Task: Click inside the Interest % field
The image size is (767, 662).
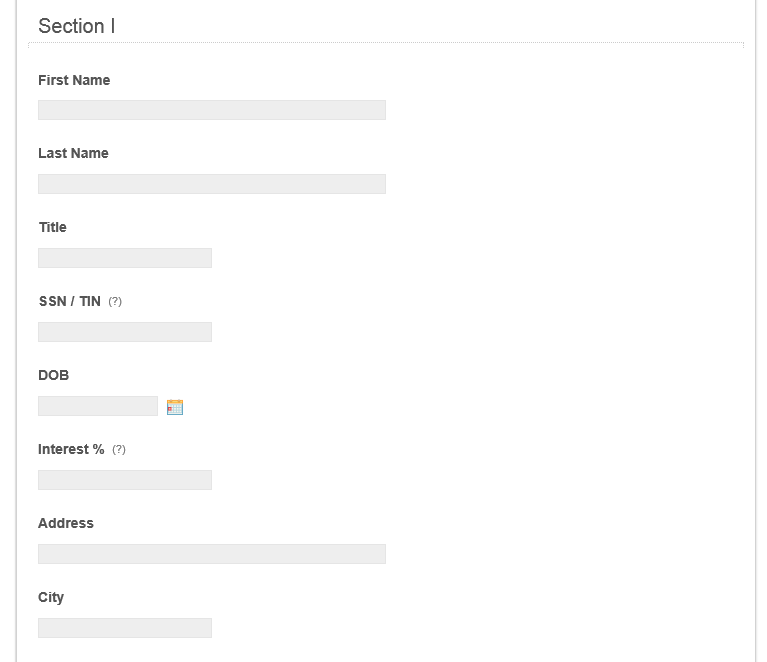Action: pos(125,480)
